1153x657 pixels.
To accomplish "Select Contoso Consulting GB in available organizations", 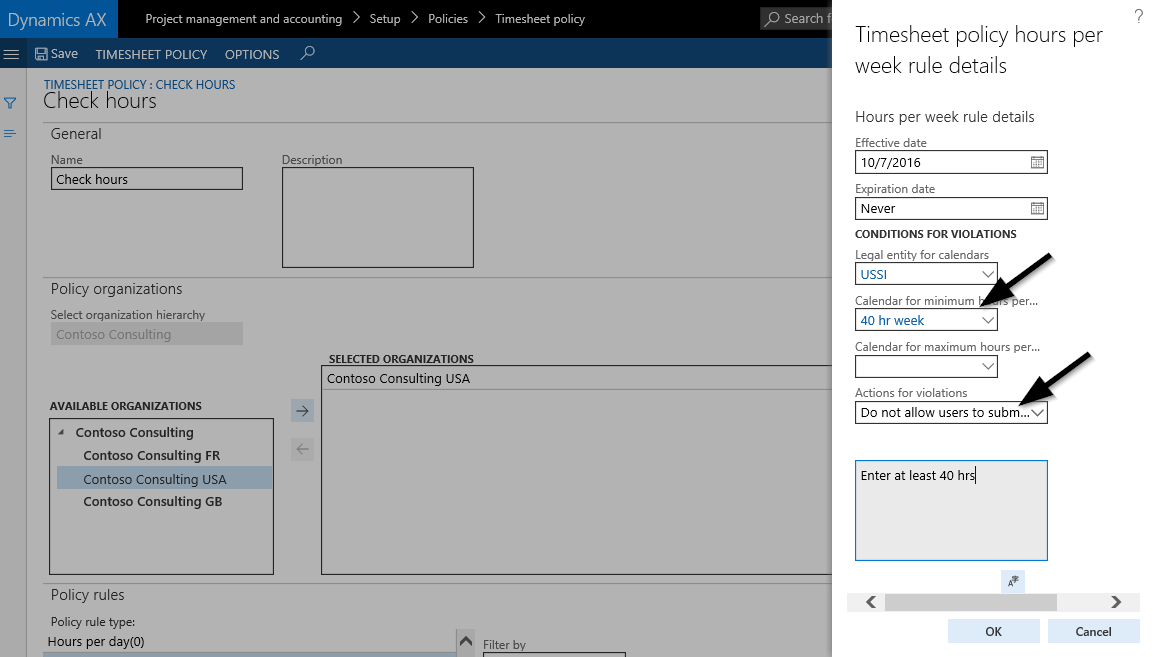I will click(x=152, y=502).
